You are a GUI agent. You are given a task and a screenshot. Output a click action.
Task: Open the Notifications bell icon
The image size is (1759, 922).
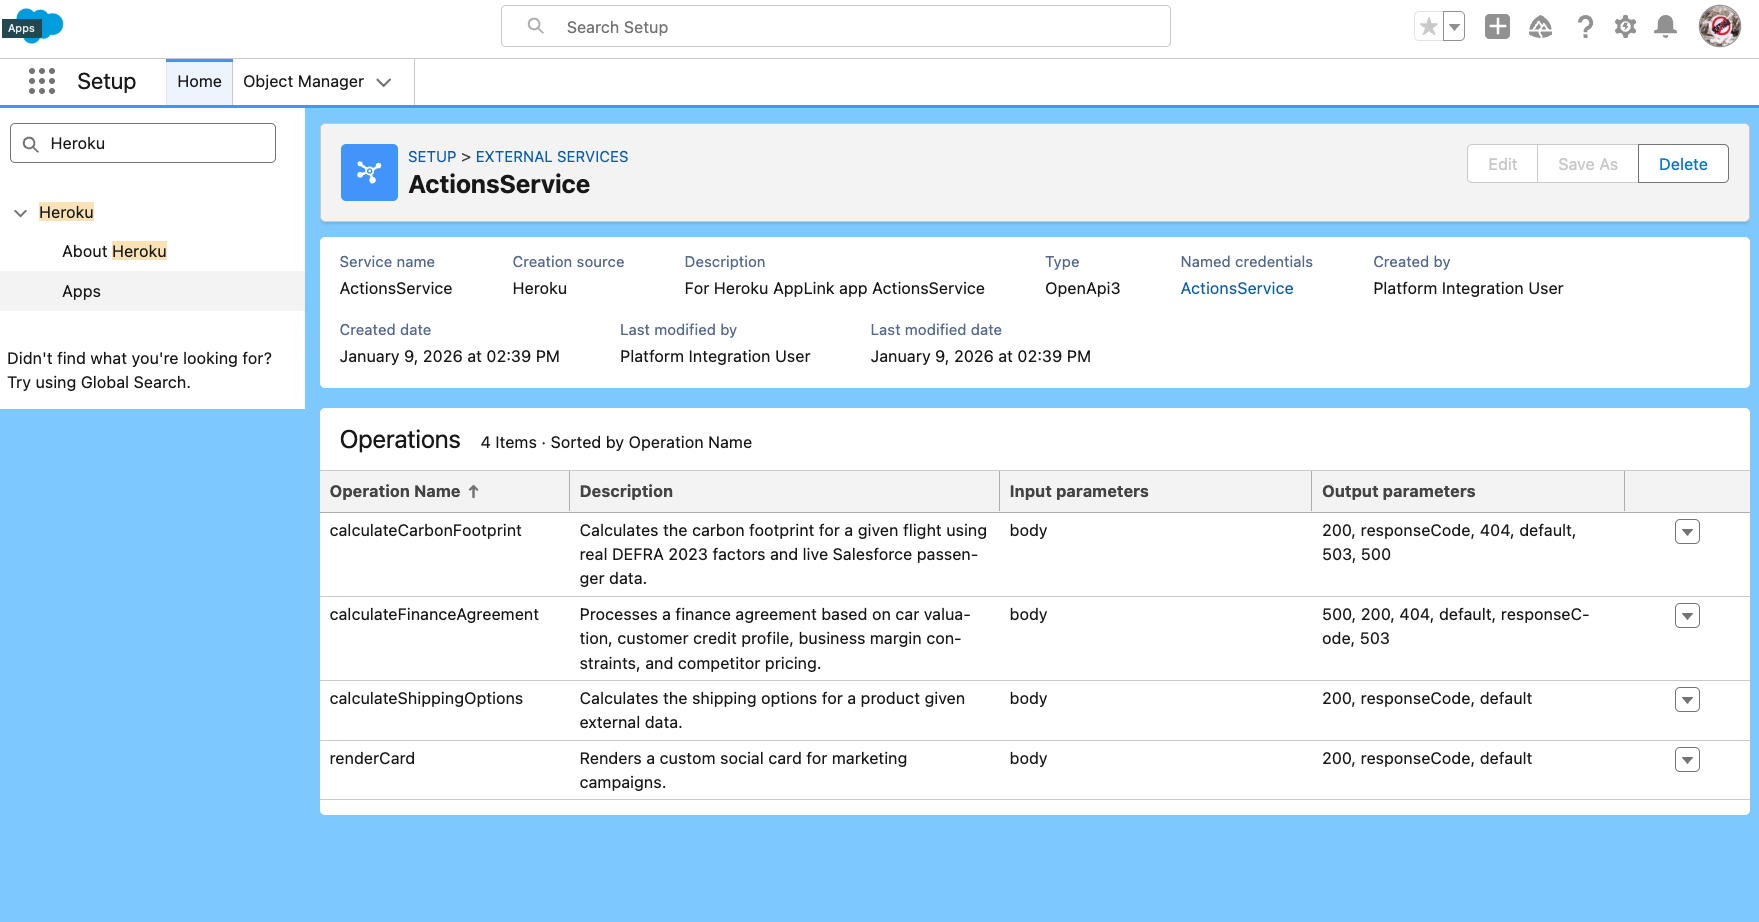pos(1665,27)
